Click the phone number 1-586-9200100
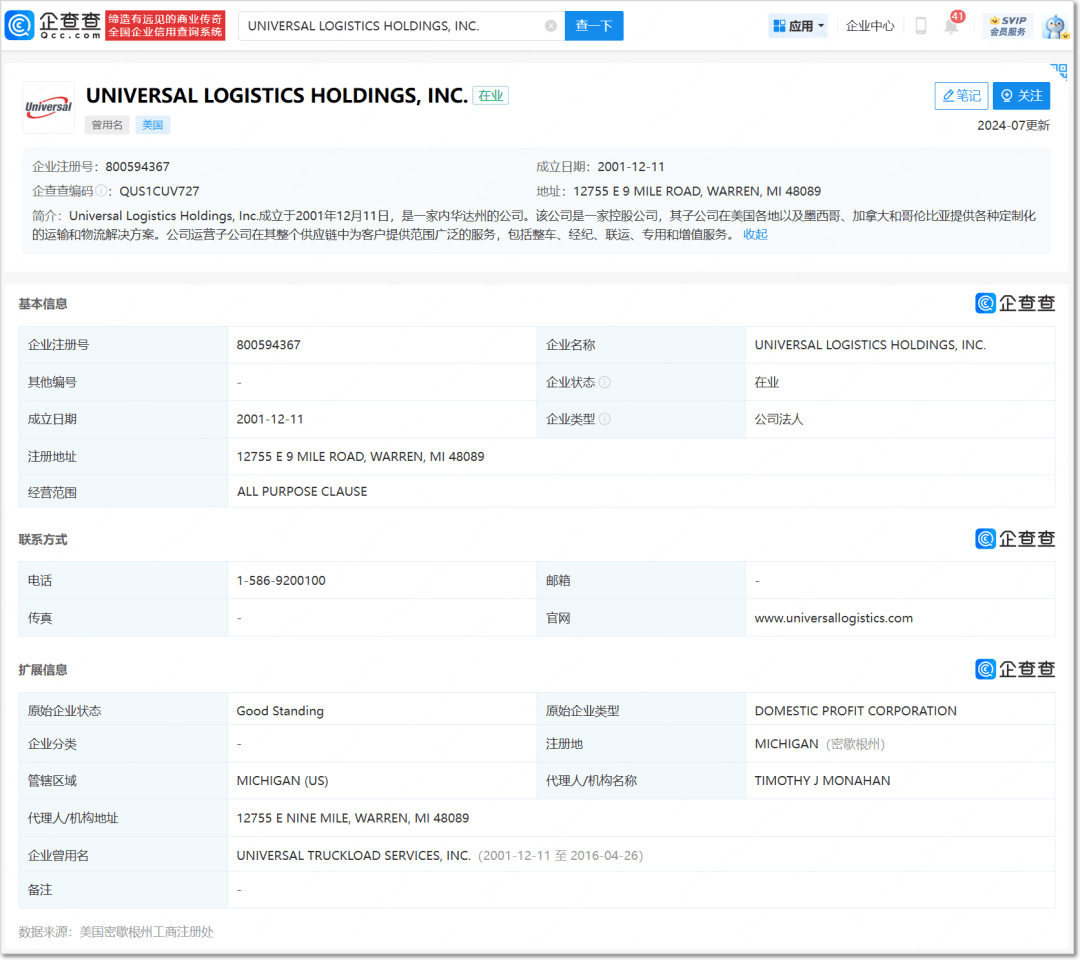 tap(281, 581)
